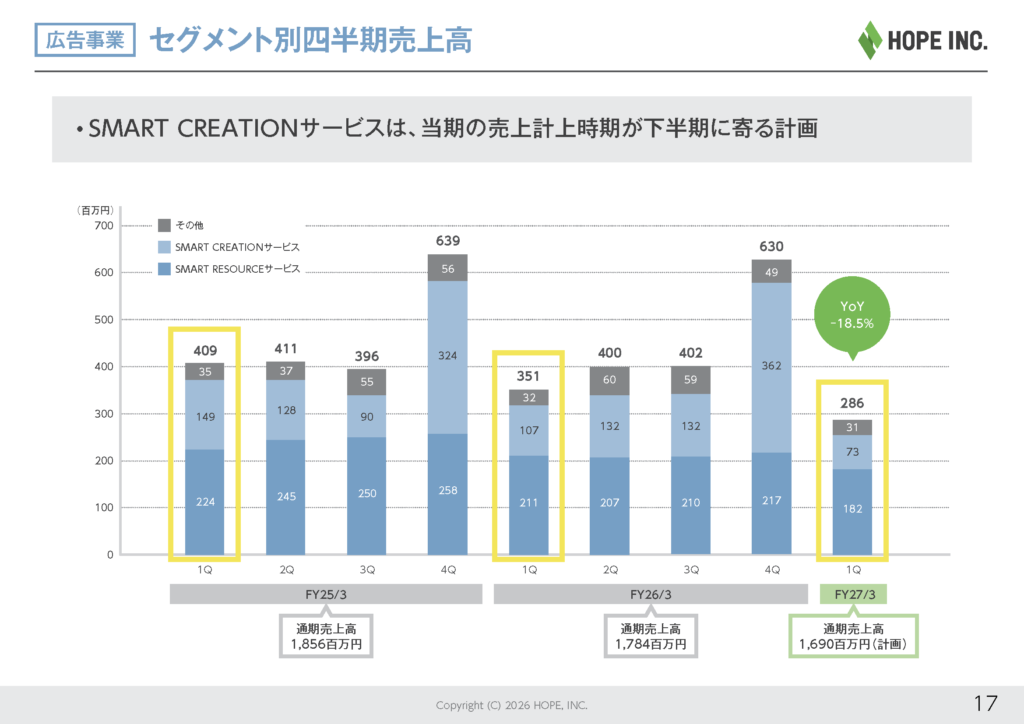Click the bar segment labeled 73
Screen dimensions: 1024x724
coord(852,452)
